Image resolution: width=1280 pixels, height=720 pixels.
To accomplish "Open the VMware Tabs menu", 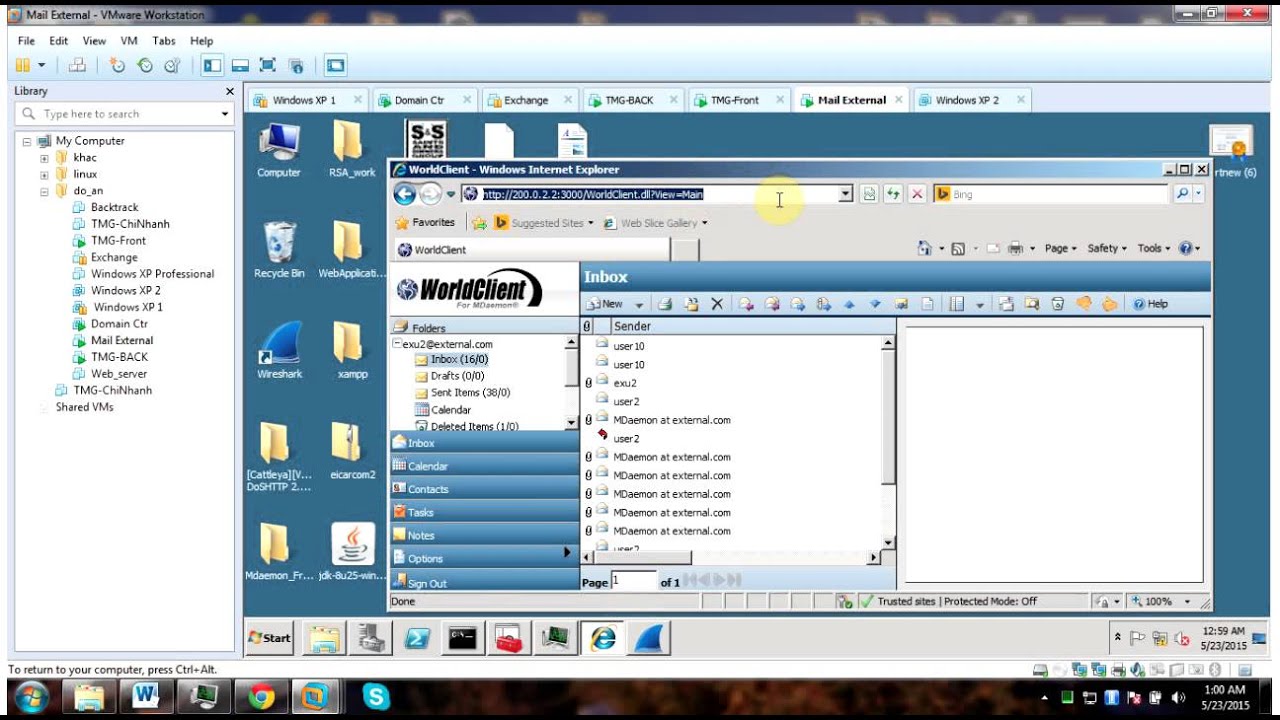I will (x=164, y=41).
